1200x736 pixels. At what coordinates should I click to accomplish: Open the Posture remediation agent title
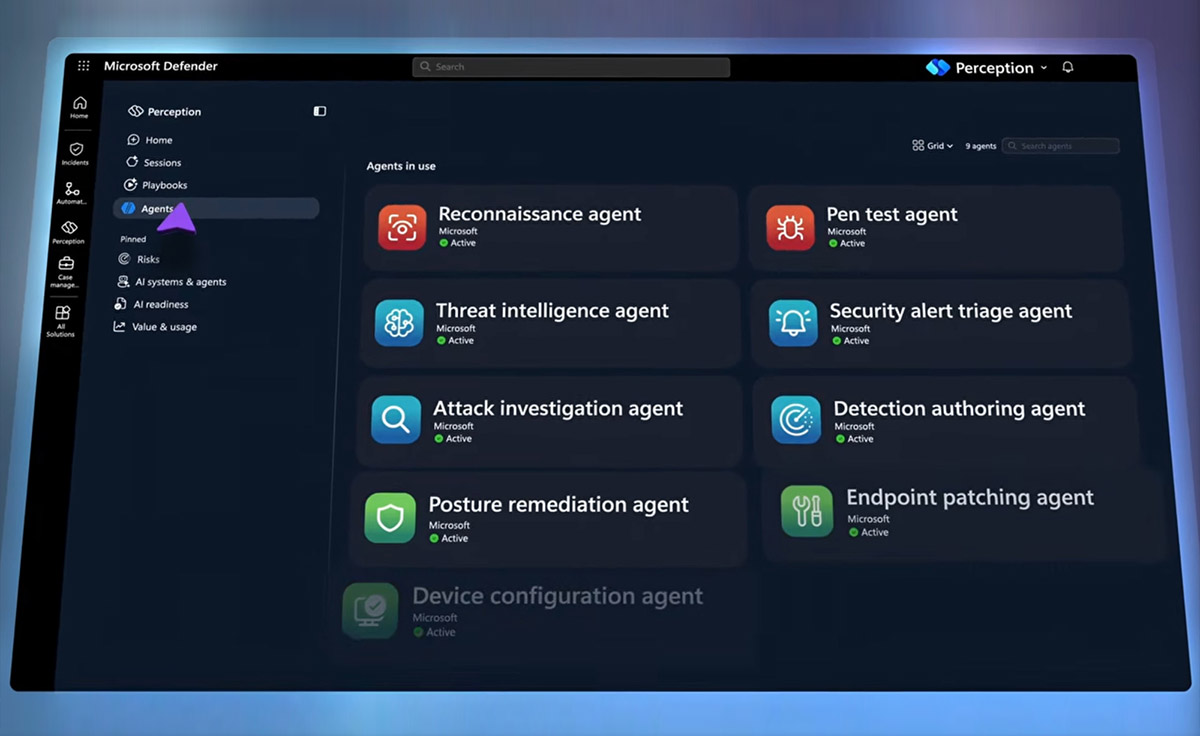coord(559,505)
